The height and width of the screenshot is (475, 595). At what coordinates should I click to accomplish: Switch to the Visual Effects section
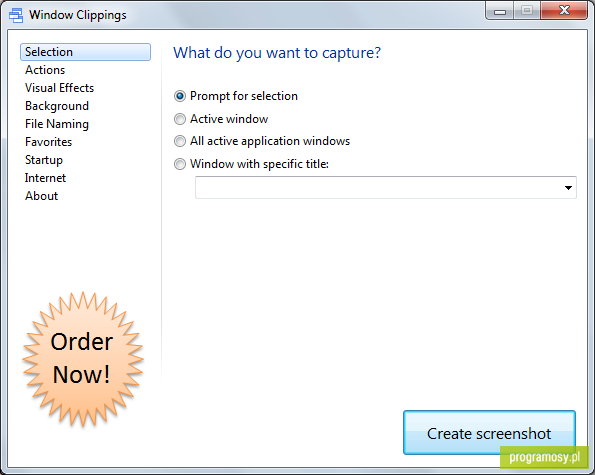[59, 88]
